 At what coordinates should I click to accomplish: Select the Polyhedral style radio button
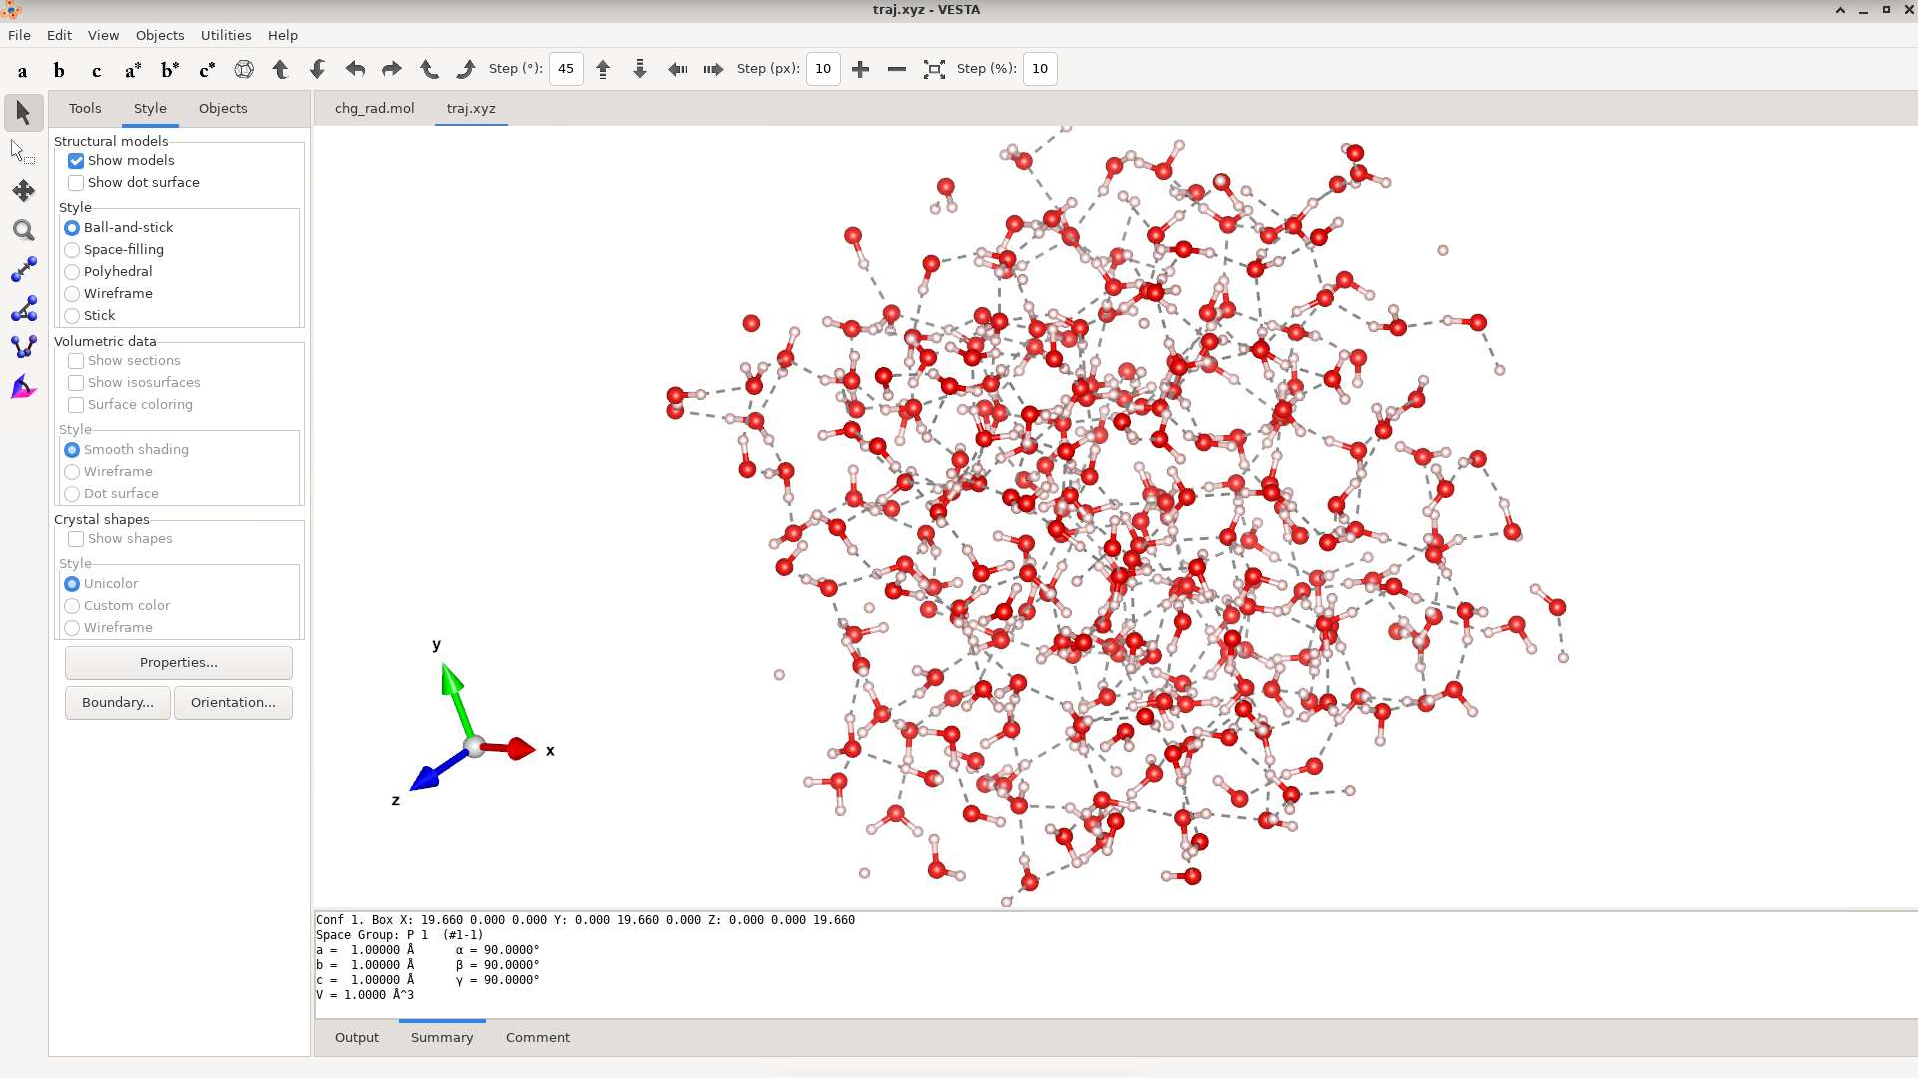(72, 272)
